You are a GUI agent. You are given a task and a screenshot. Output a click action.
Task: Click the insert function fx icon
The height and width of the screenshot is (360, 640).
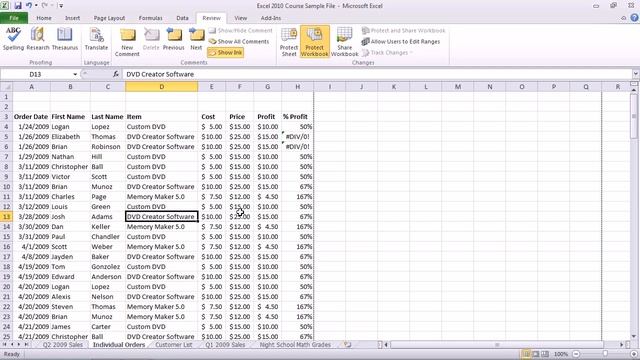tap(116, 74)
